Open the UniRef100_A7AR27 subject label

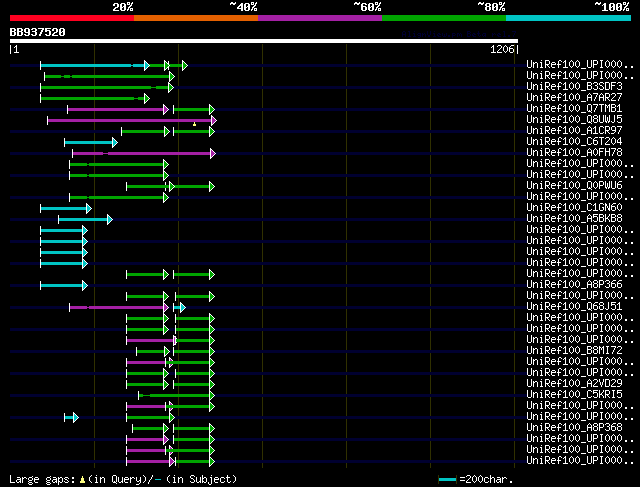click(574, 98)
